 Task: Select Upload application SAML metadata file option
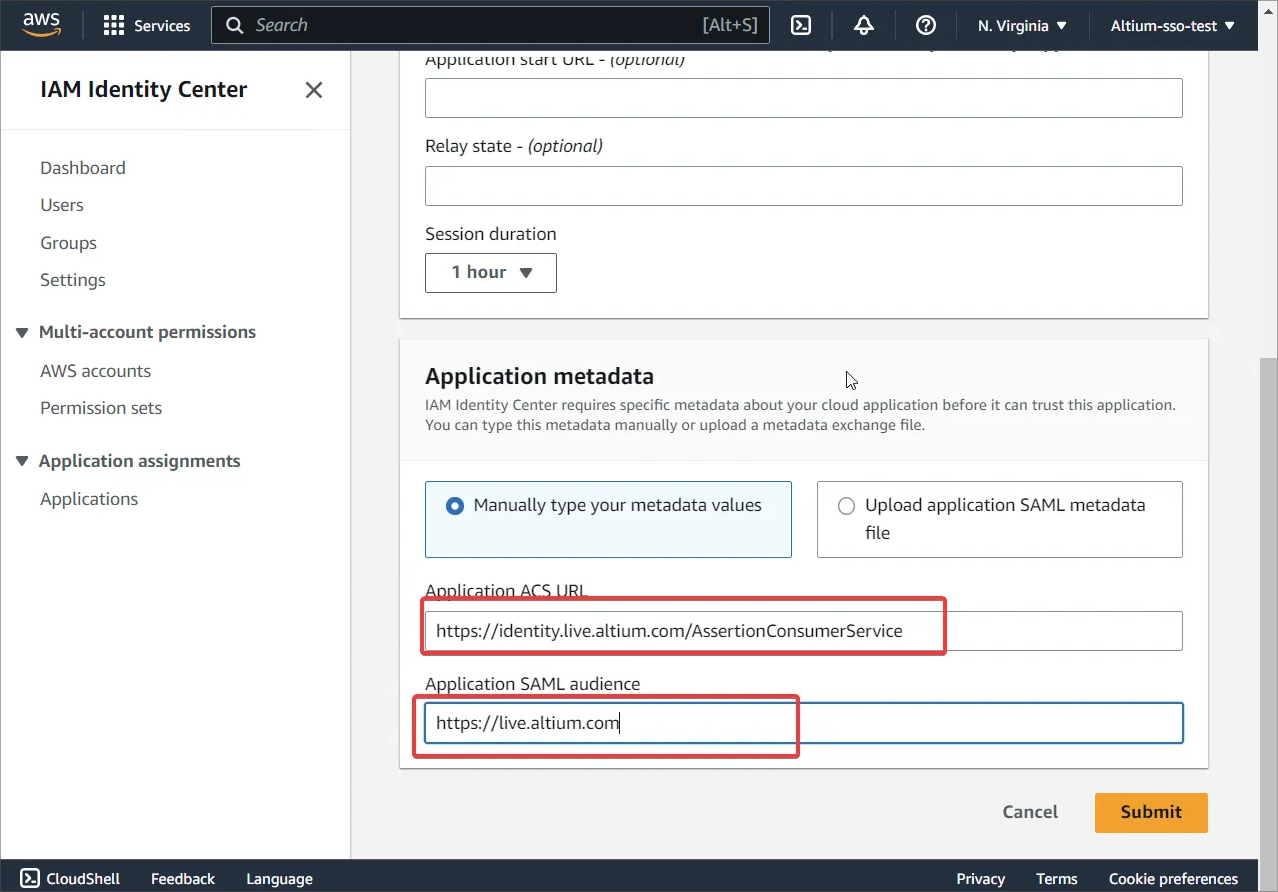[847, 506]
